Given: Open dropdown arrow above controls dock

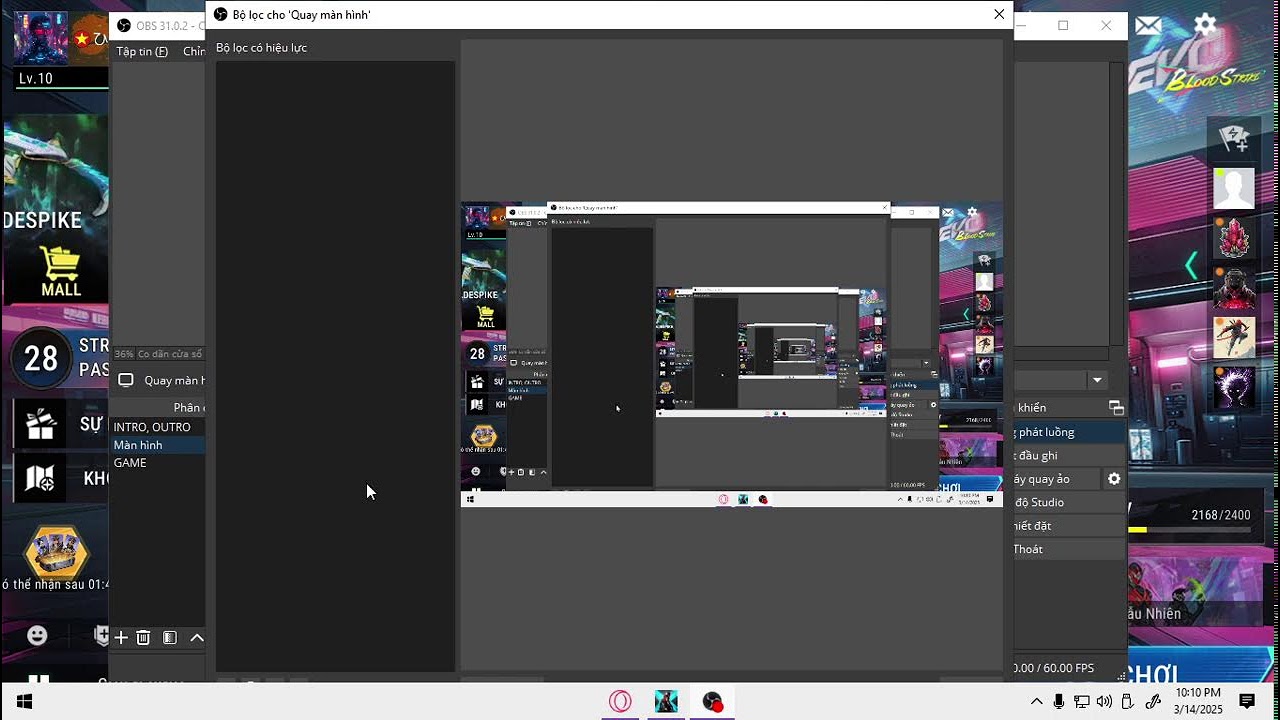Looking at the screenshot, I should 1097,380.
